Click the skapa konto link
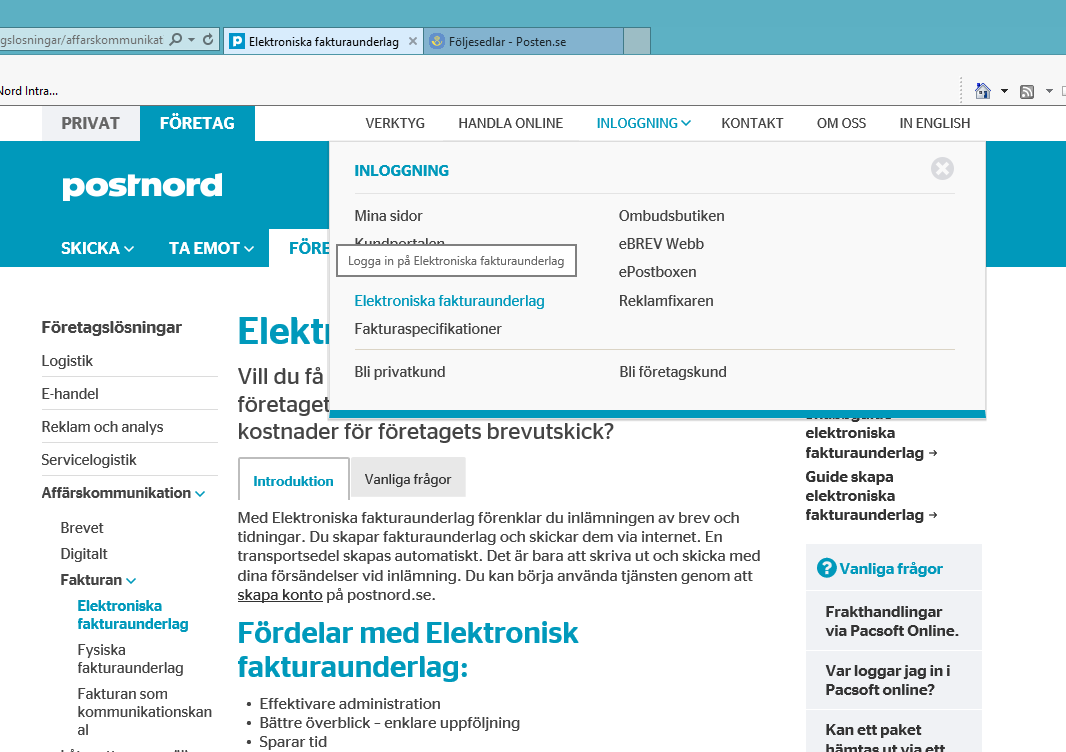Screen dimensions: 1066x752 coord(280,595)
